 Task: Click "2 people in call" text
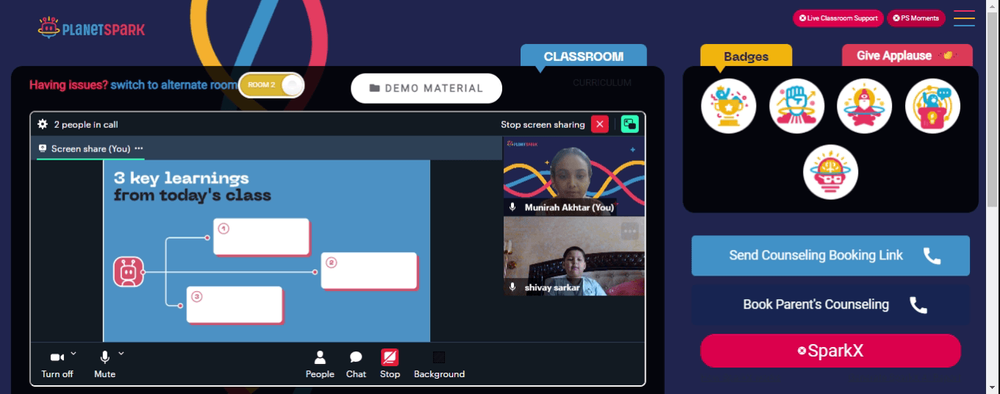(x=86, y=124)
